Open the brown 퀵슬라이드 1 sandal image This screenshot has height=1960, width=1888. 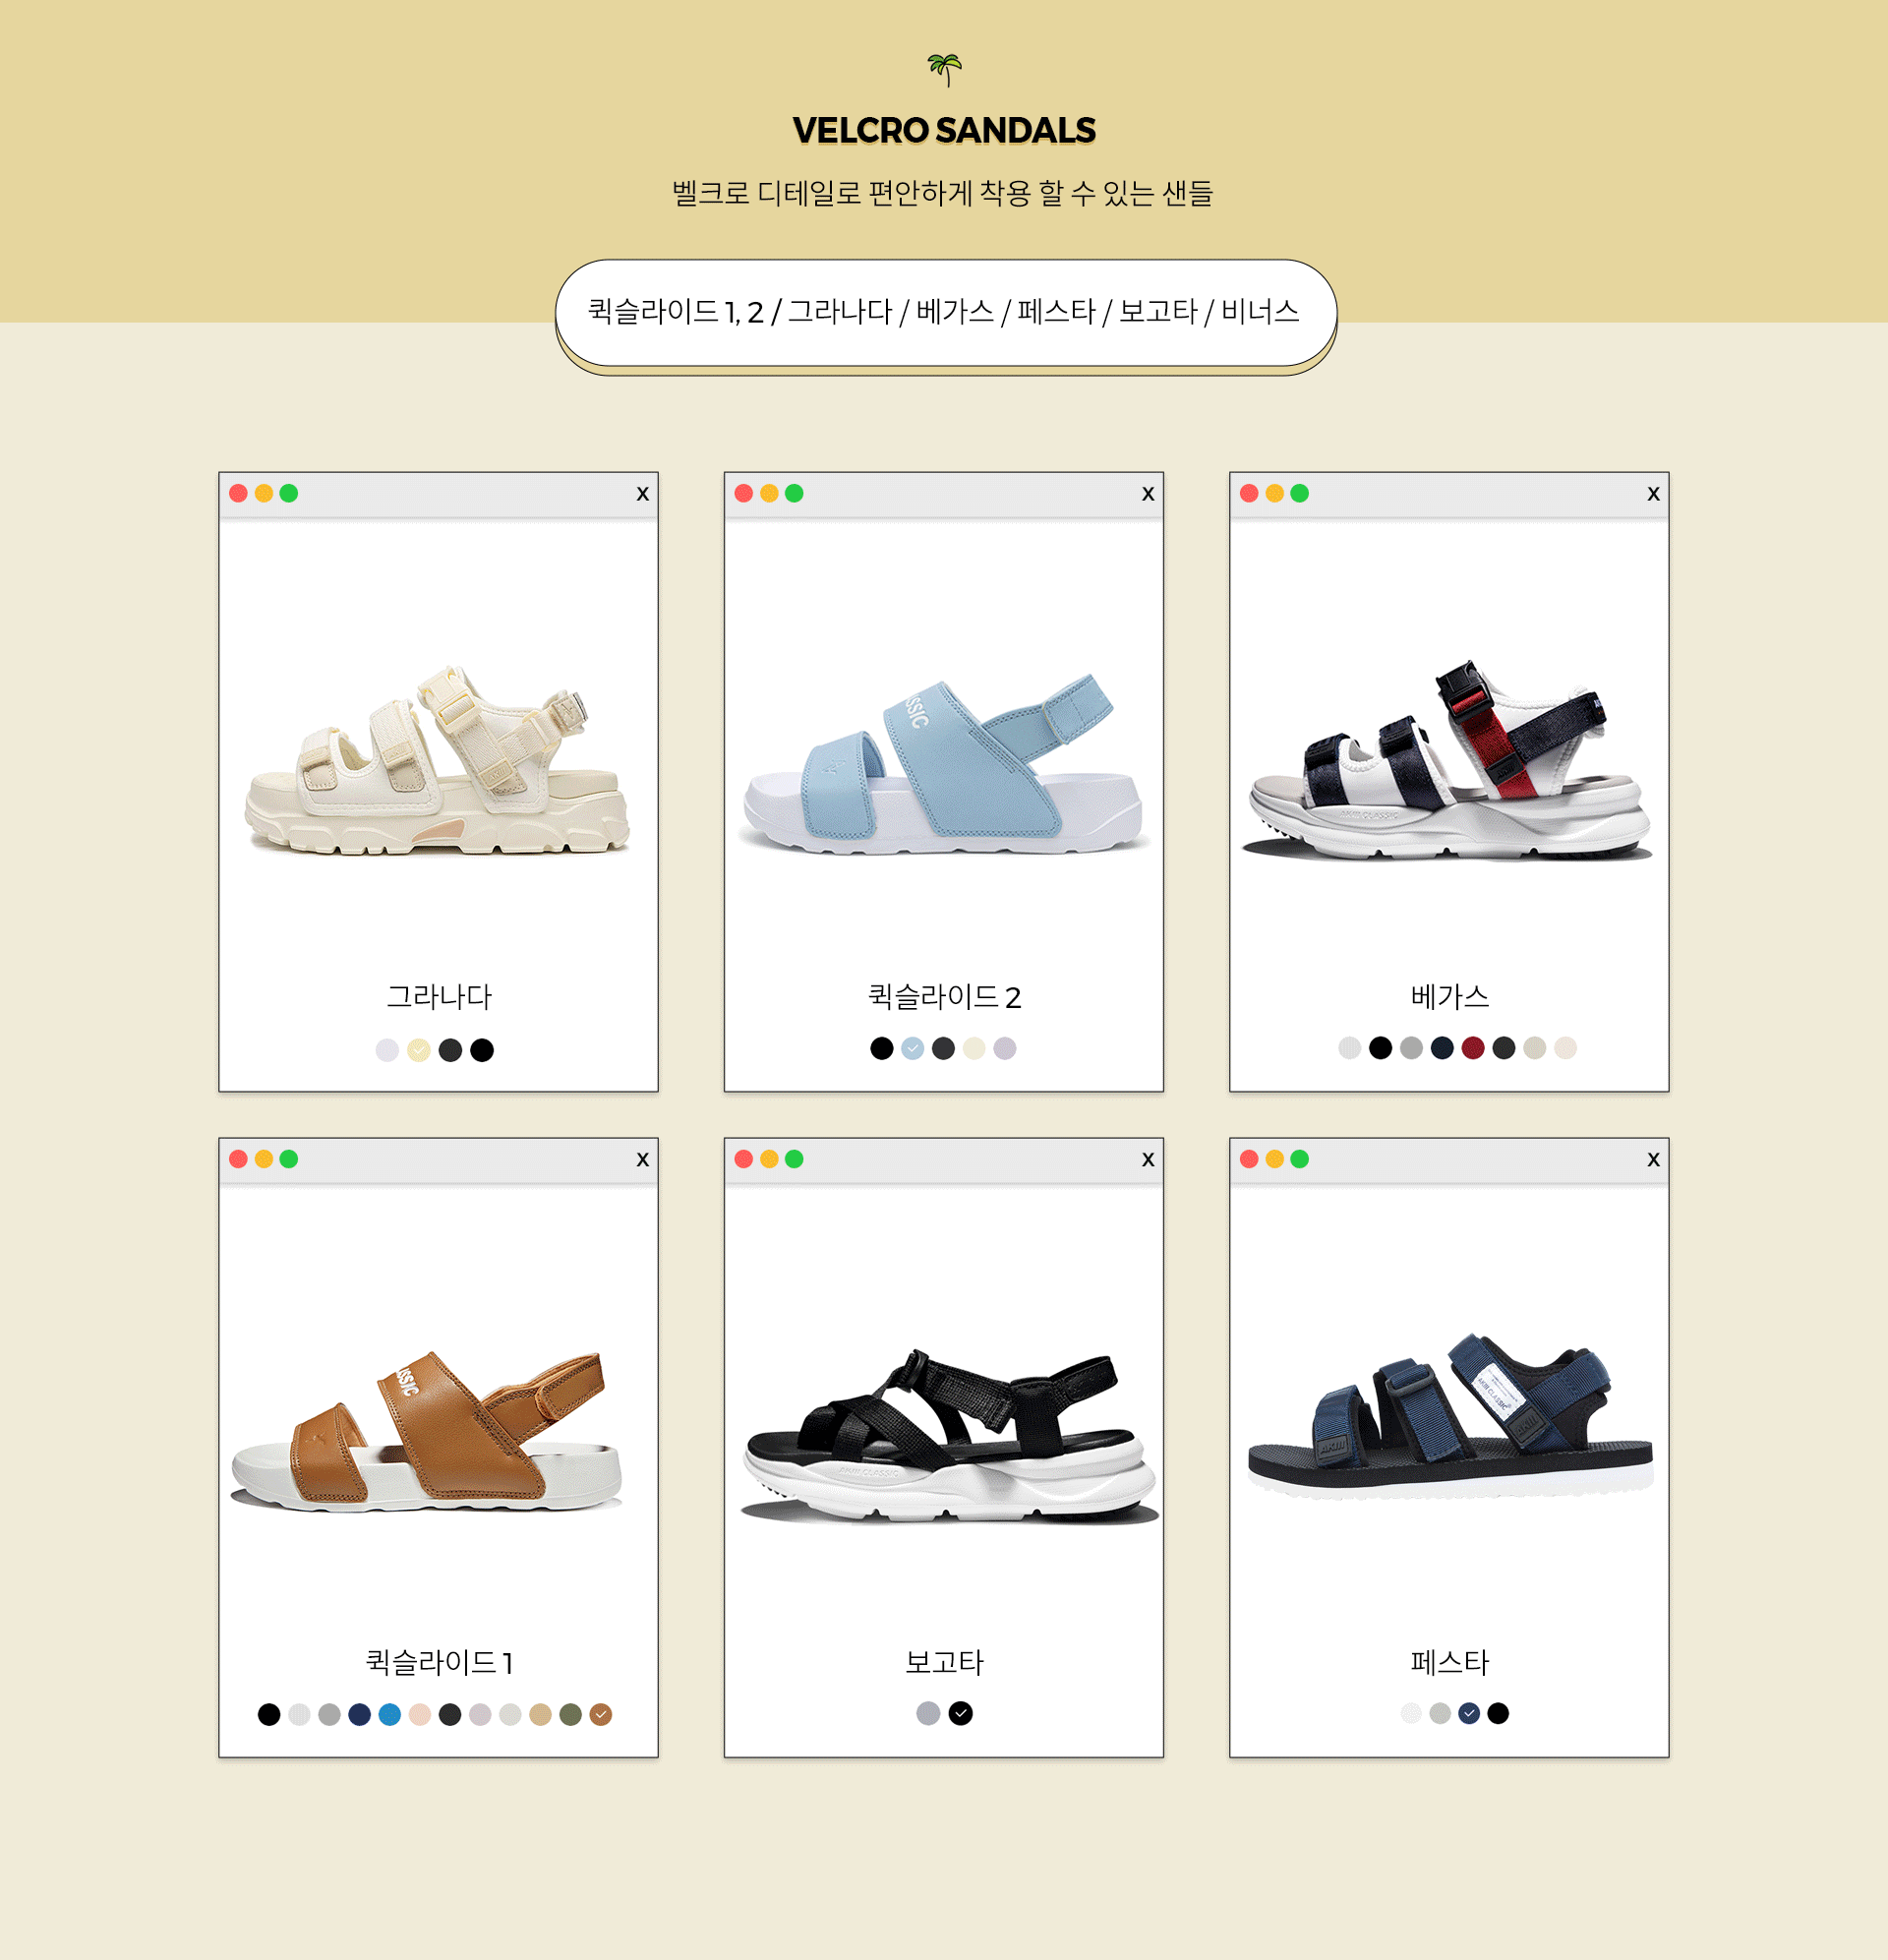tap(425, 1428)
